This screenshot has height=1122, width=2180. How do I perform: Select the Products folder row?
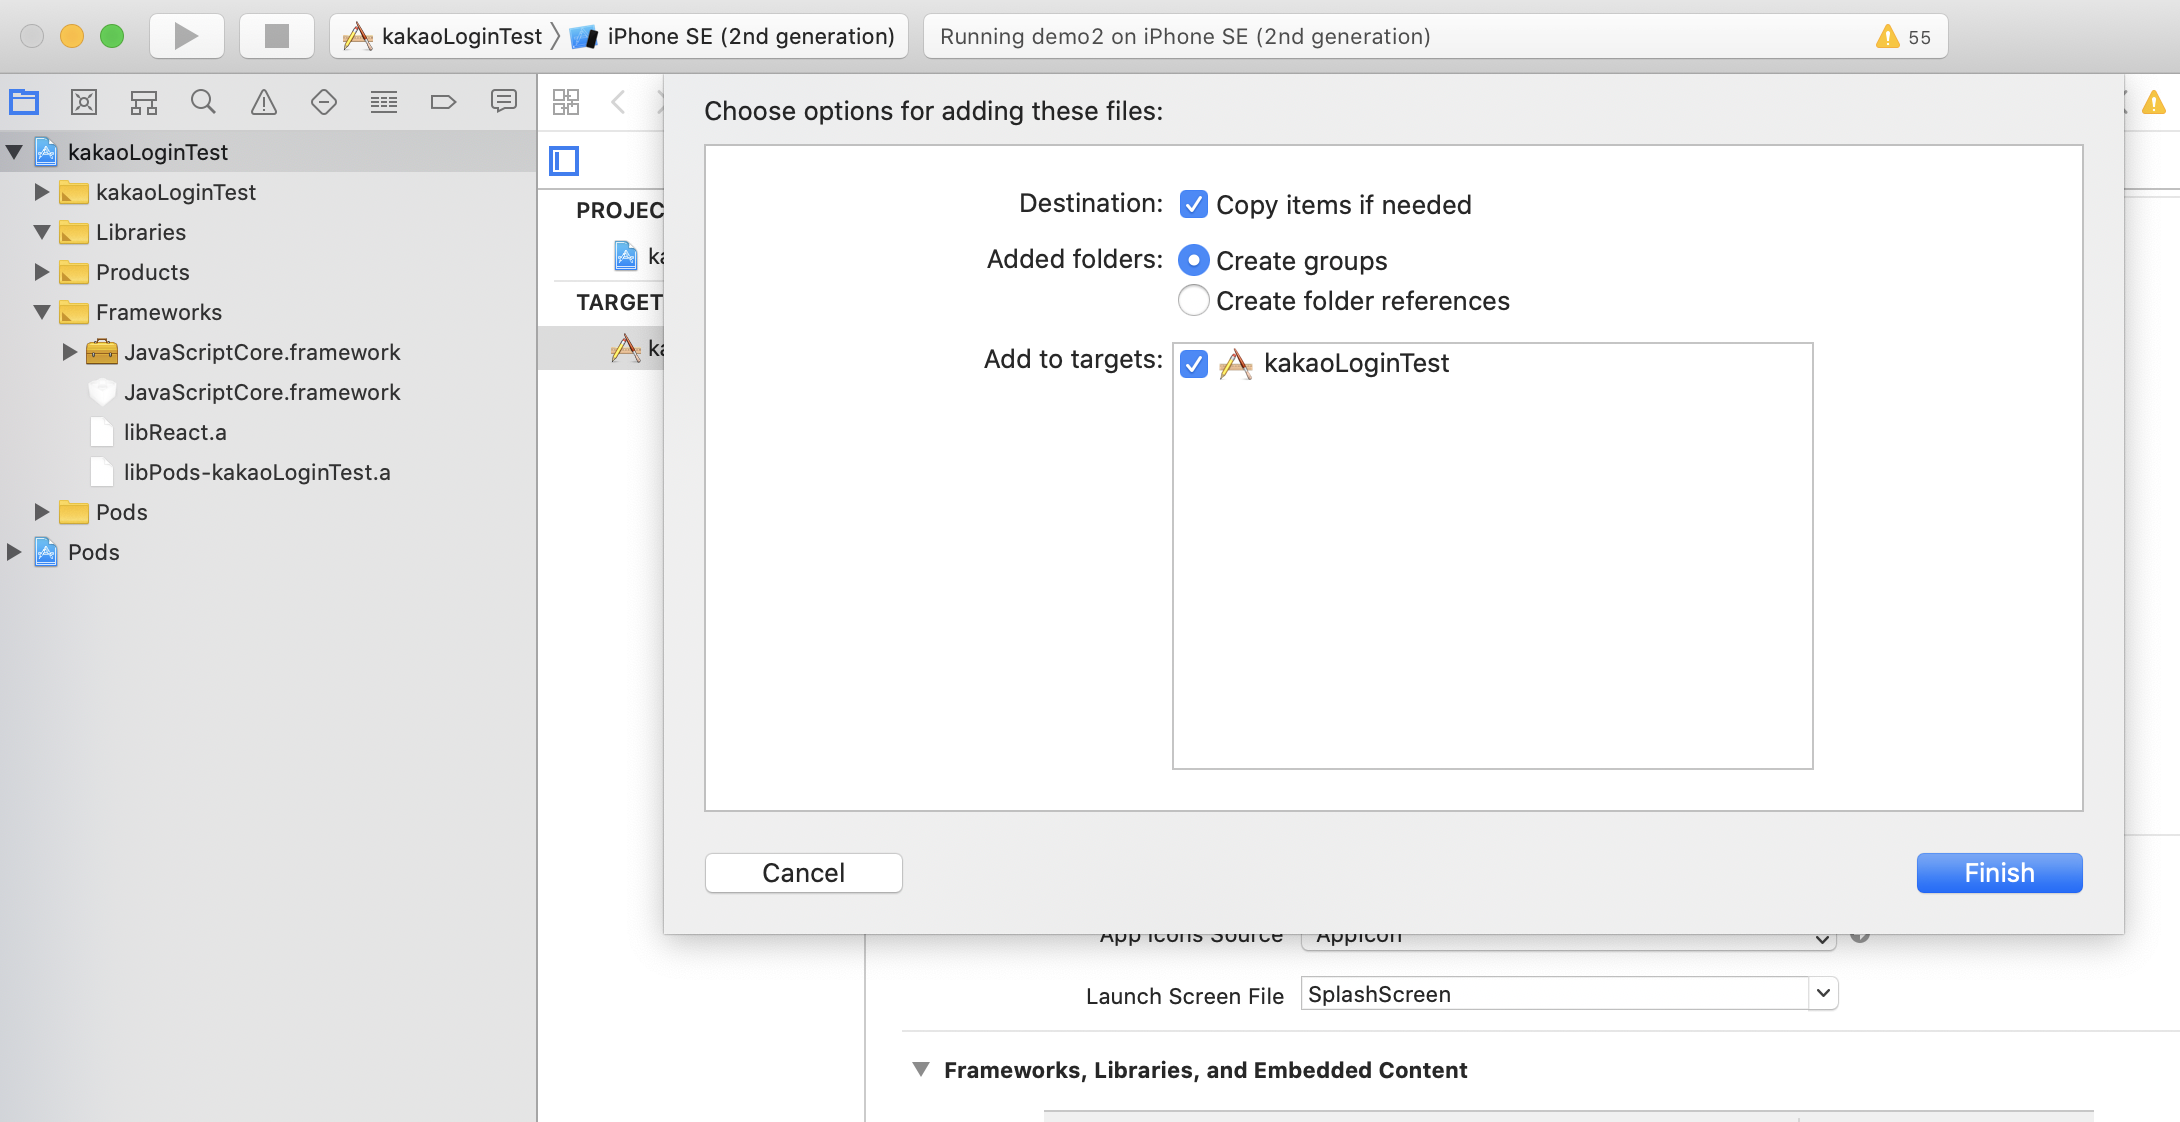point(268,272)
